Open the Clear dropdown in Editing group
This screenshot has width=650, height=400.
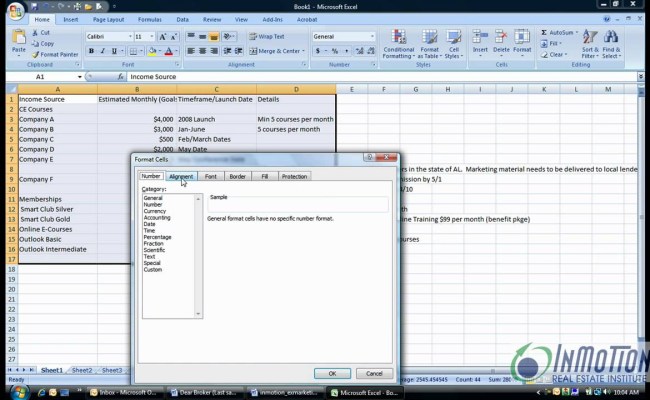point(554,55)
